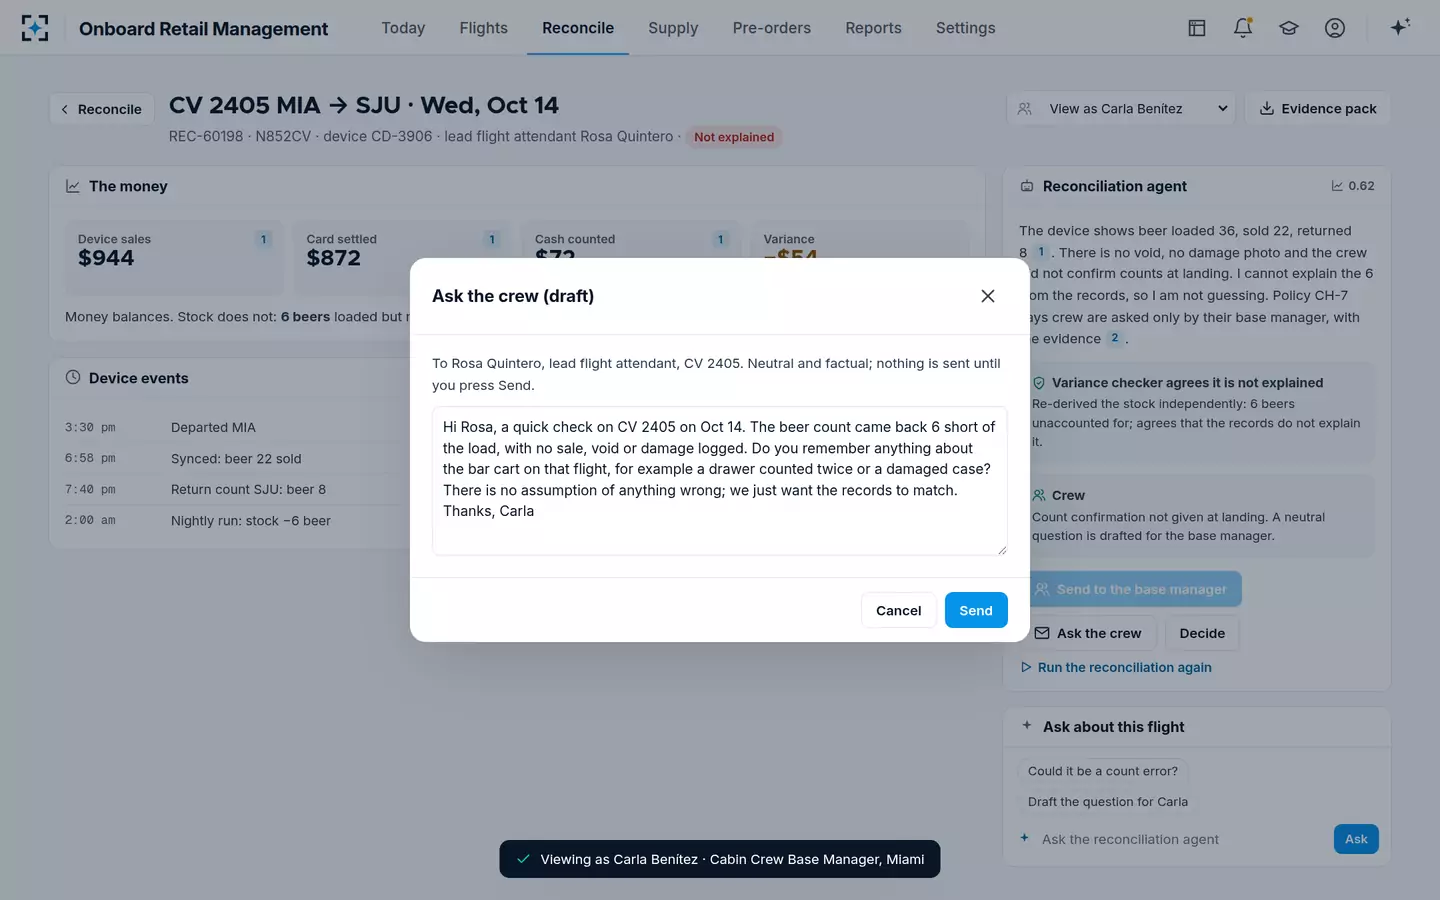Click the citation 1 badge on Cash counted
The width and height of the screenshot is (1440, 900).
(720, 239)
